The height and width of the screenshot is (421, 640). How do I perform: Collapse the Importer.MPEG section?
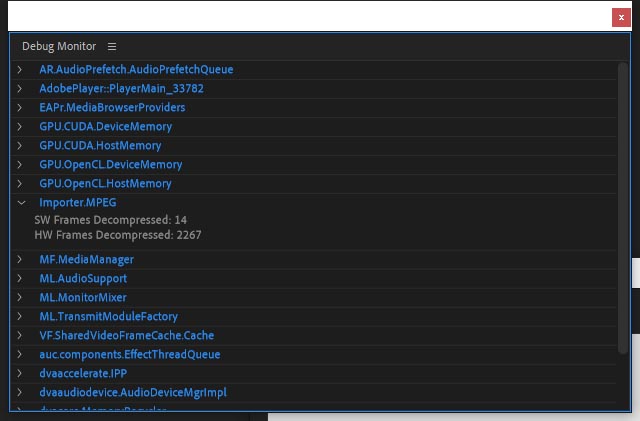tap(19, 203)
